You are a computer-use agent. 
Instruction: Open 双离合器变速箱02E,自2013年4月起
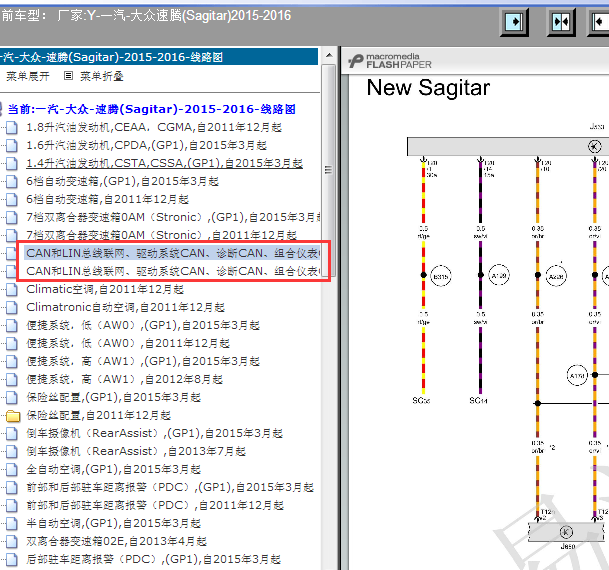tap(117, 541)
